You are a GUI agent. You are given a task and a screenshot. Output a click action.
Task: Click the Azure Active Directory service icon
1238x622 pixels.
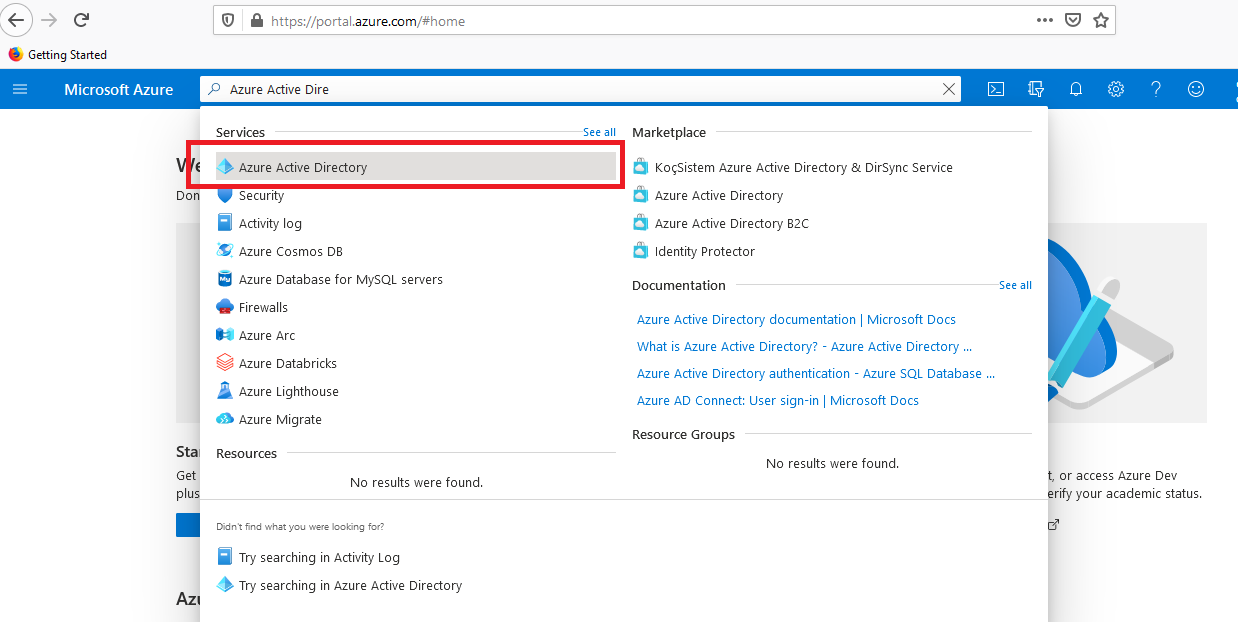[x=225, y=167]
